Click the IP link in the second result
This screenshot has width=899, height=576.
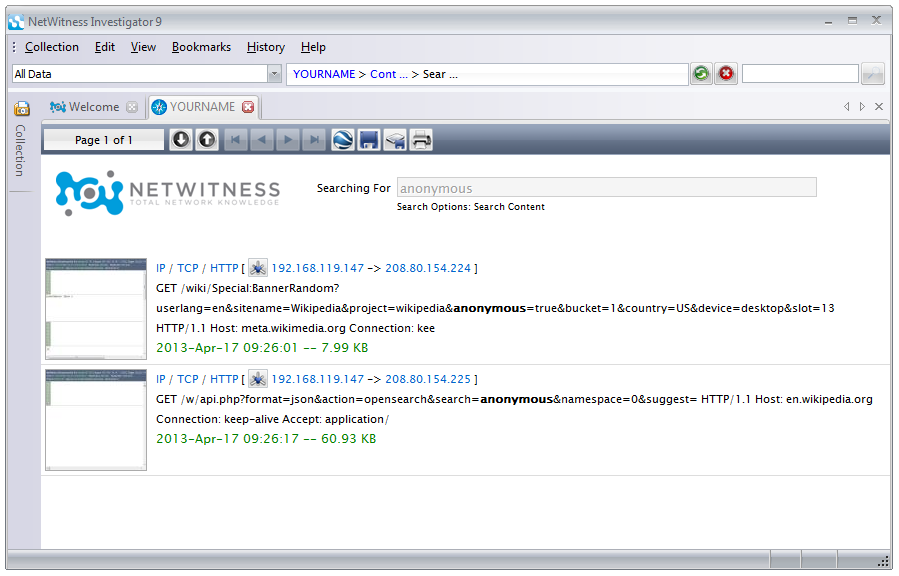(161, 379)
